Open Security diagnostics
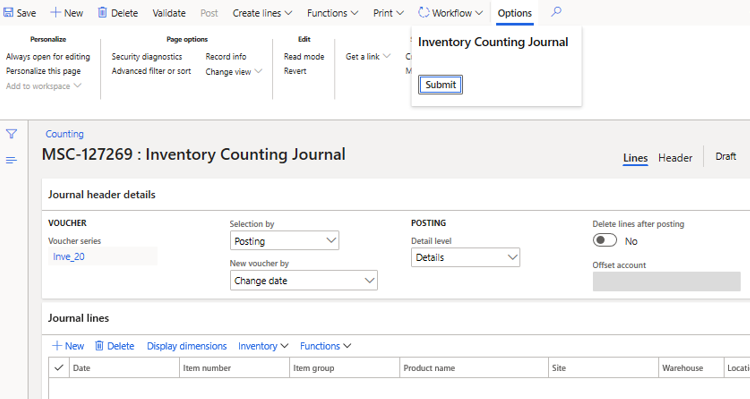 [147, 56]
